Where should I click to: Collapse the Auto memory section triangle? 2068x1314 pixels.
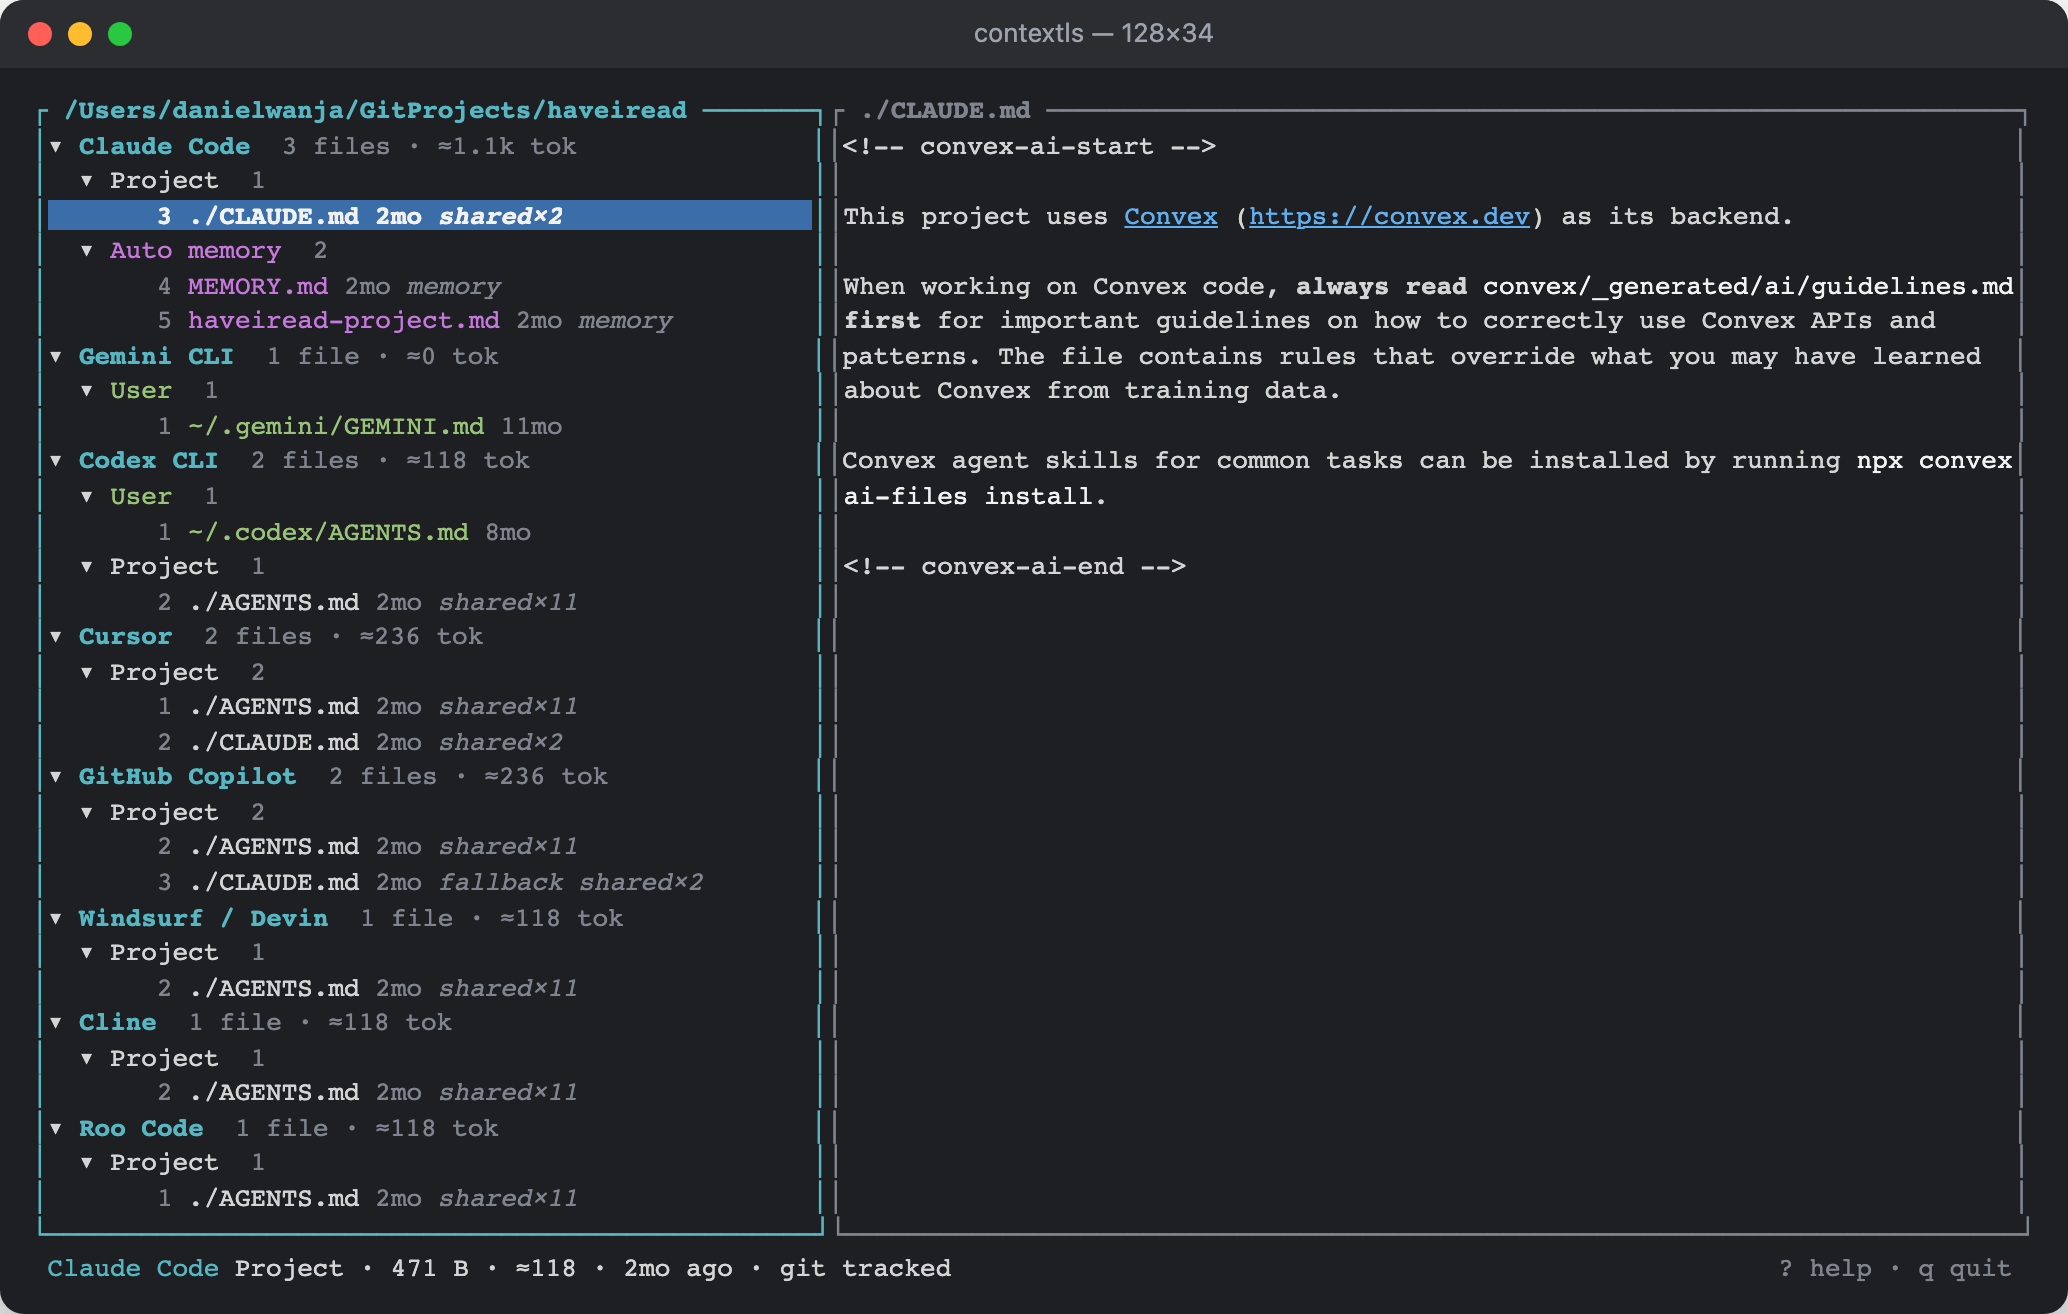point(87,251)
